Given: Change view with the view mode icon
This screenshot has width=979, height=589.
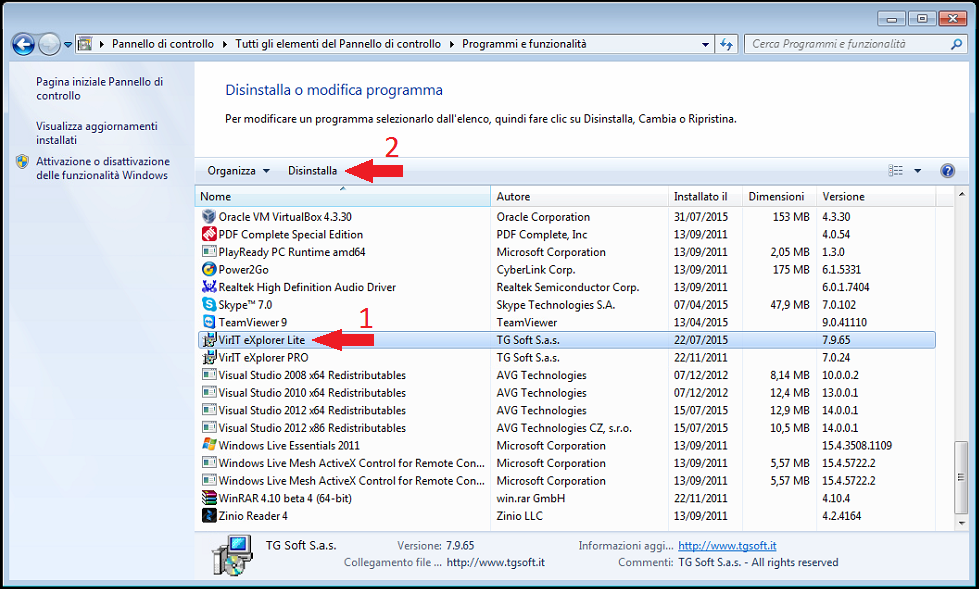Looking at the screenshot, I should pyautogui.click(x=895, y=171).
